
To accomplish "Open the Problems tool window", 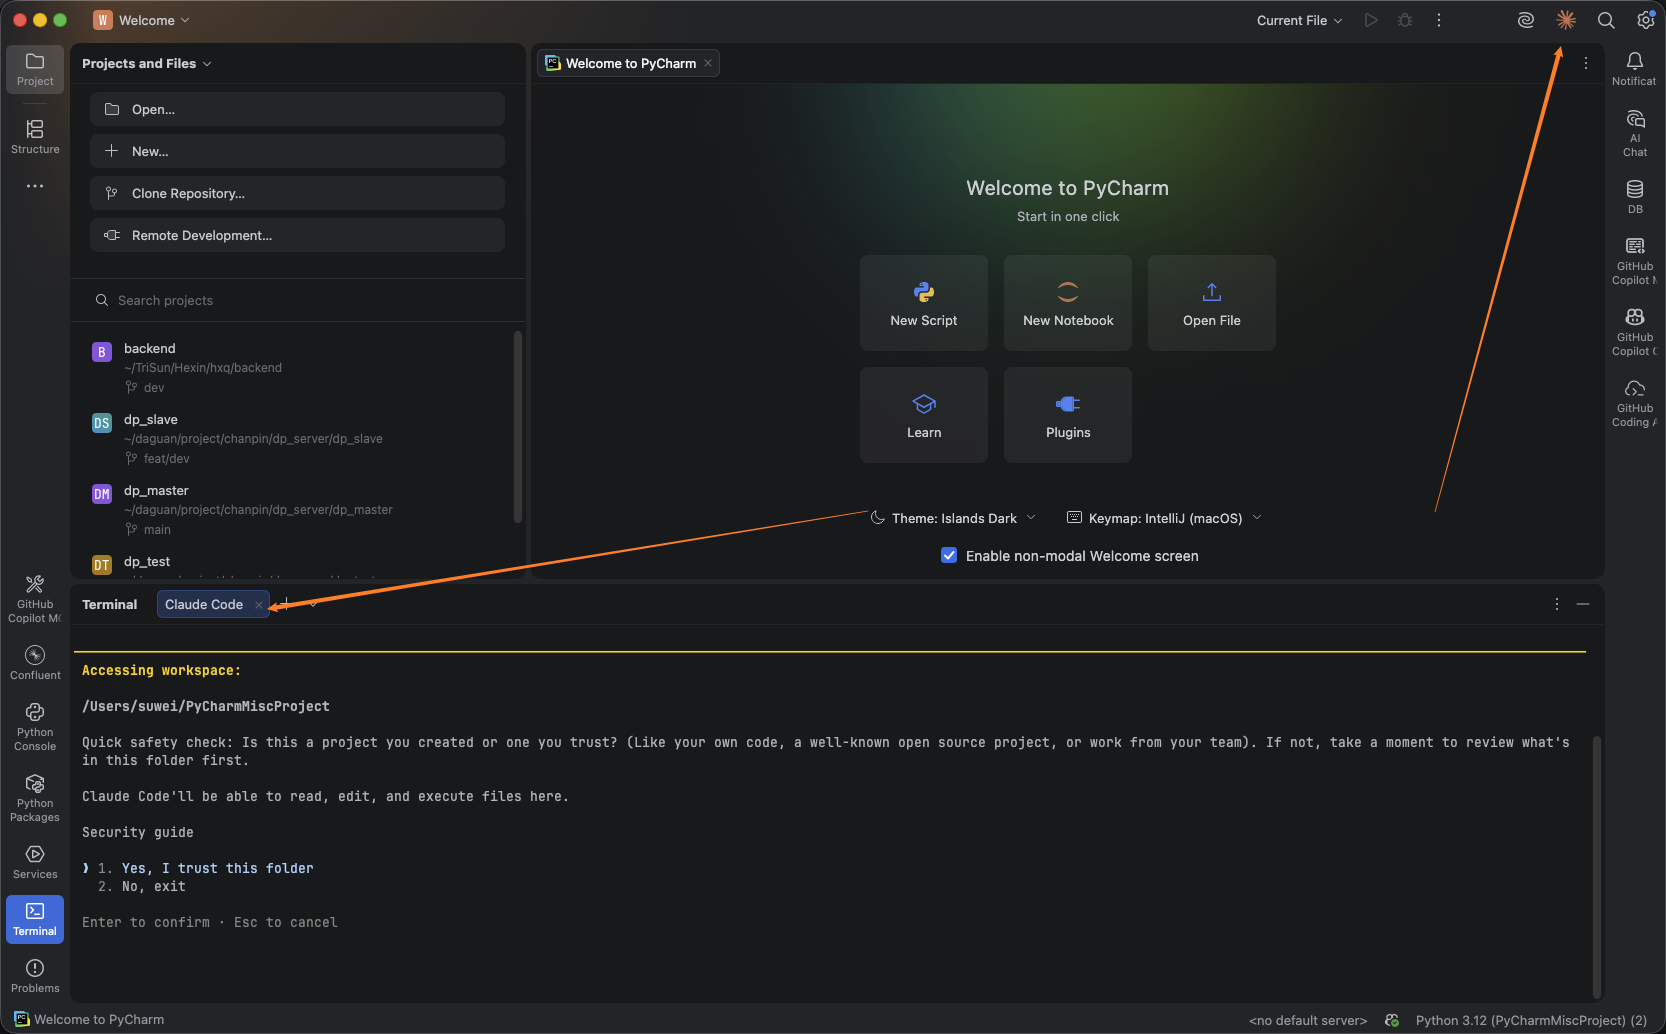I will [35, 976].
